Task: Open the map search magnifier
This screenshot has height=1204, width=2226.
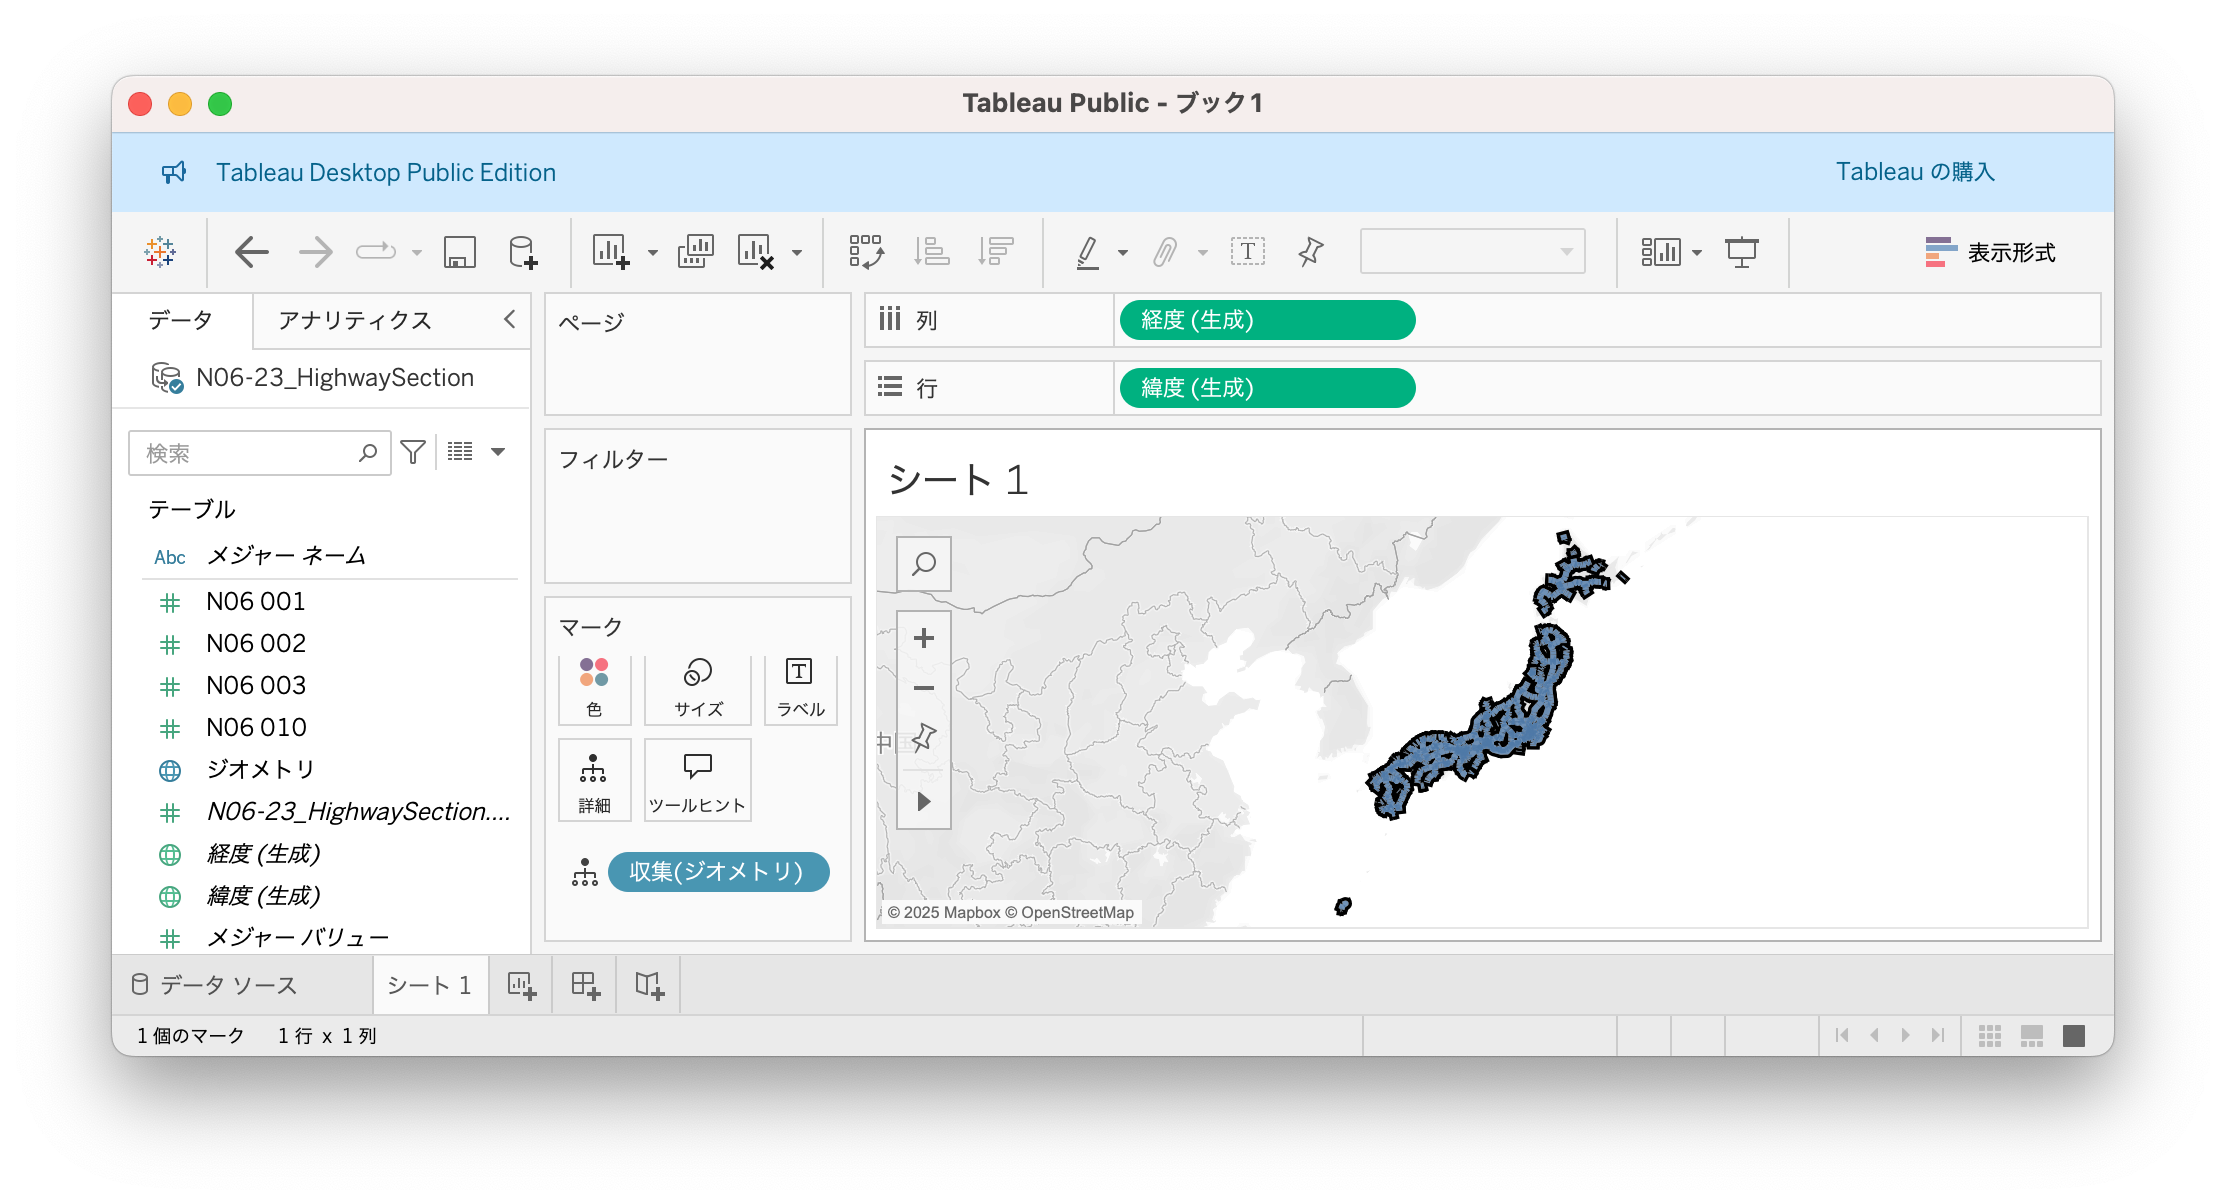Action: (x=924, y=564)
